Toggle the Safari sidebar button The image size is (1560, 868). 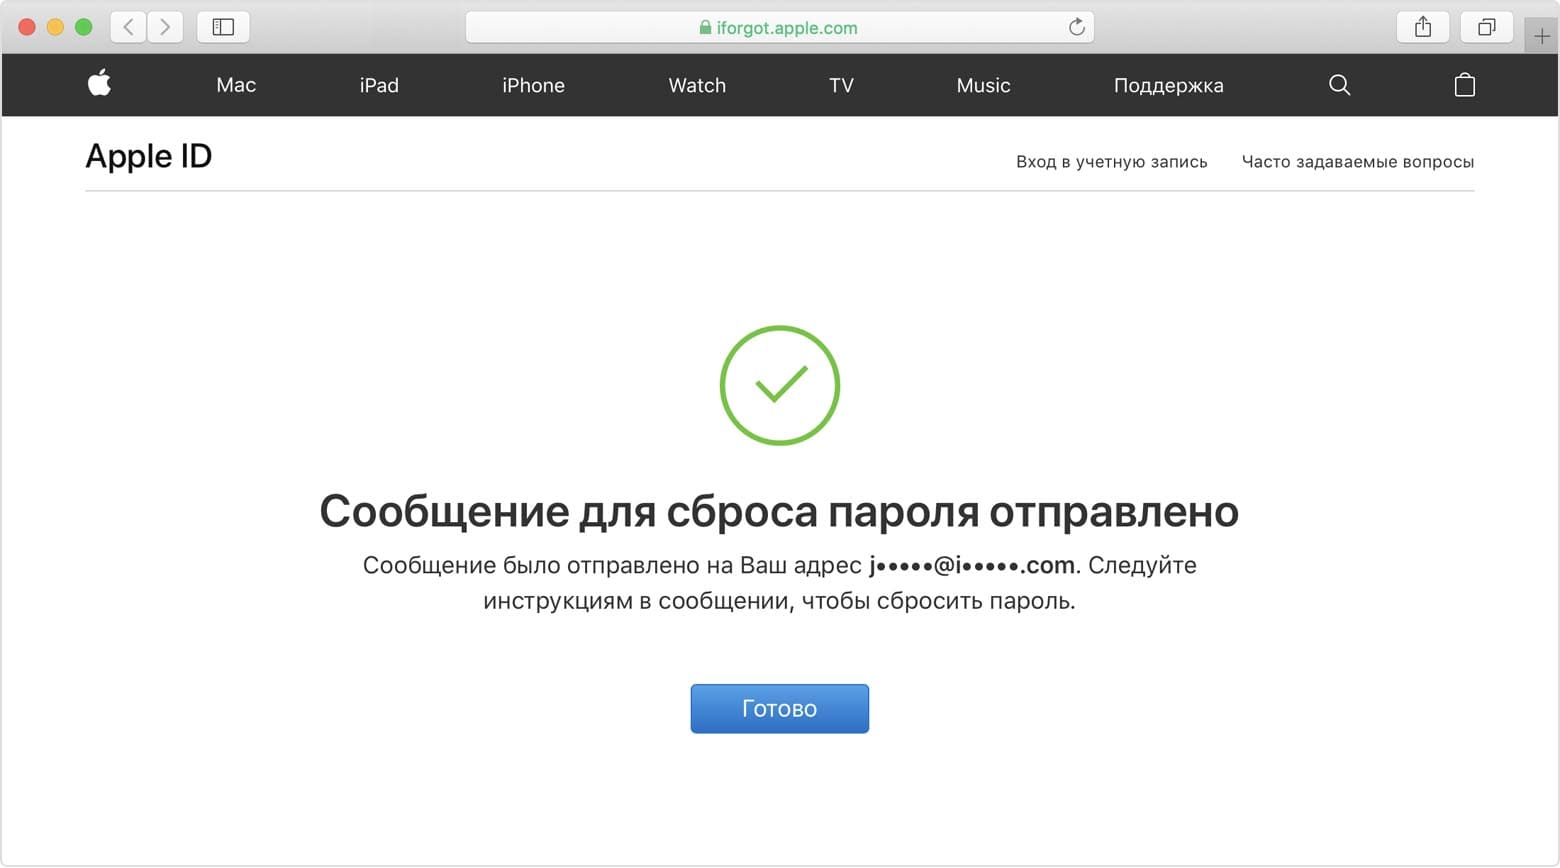point(223,27)
